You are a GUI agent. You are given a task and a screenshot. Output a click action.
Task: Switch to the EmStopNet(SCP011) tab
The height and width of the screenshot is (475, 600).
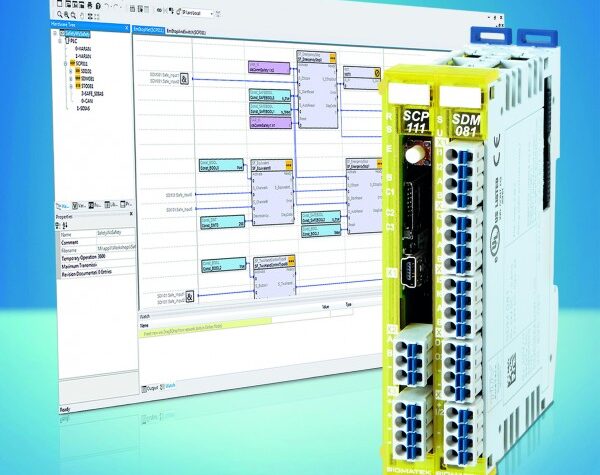pos(148,30)
